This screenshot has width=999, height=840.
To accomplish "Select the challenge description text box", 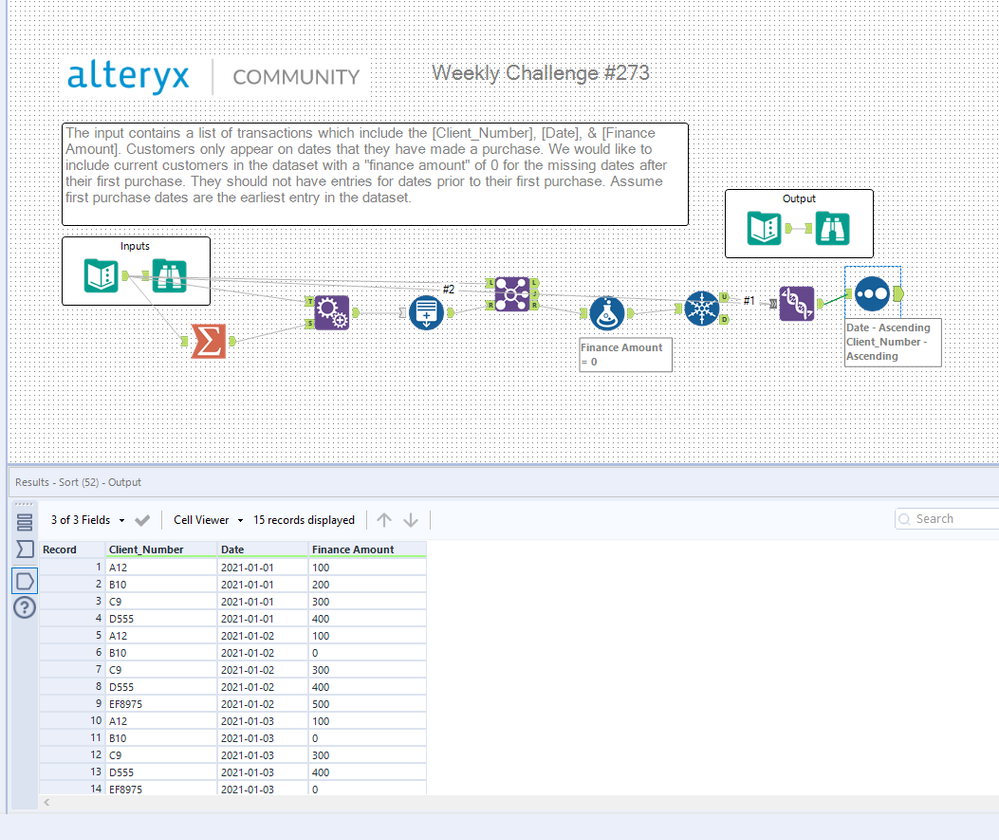I will click(375, 174).
